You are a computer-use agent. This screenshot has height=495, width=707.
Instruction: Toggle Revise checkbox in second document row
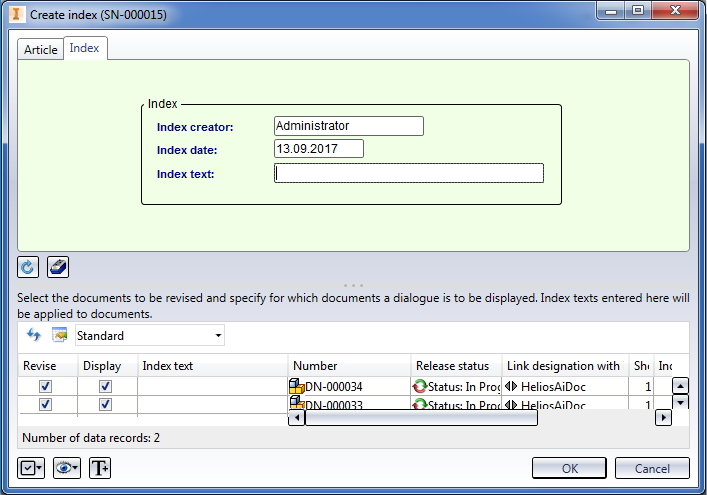point(45,404)
